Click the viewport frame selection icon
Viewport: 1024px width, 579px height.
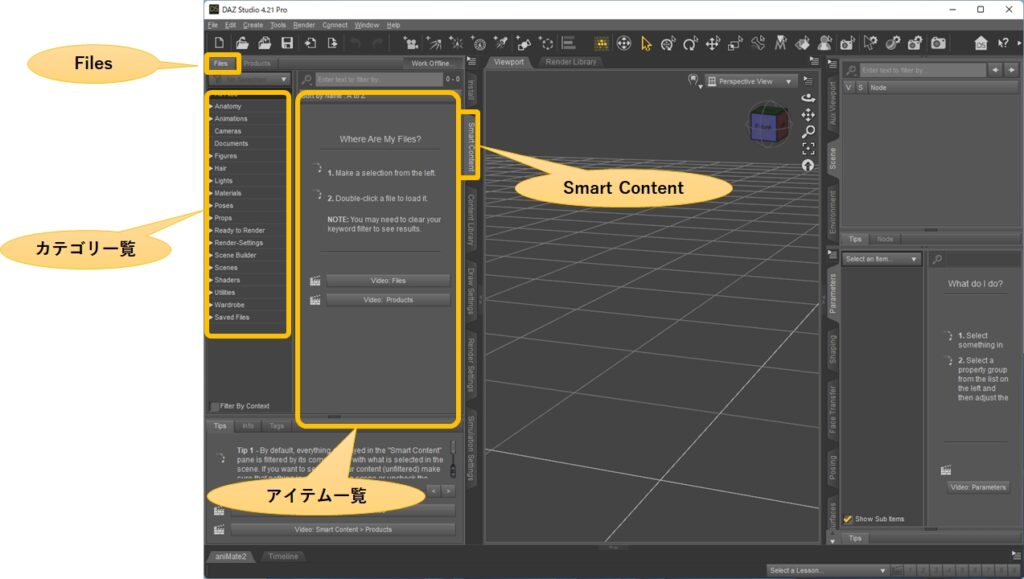pos(808,148)
